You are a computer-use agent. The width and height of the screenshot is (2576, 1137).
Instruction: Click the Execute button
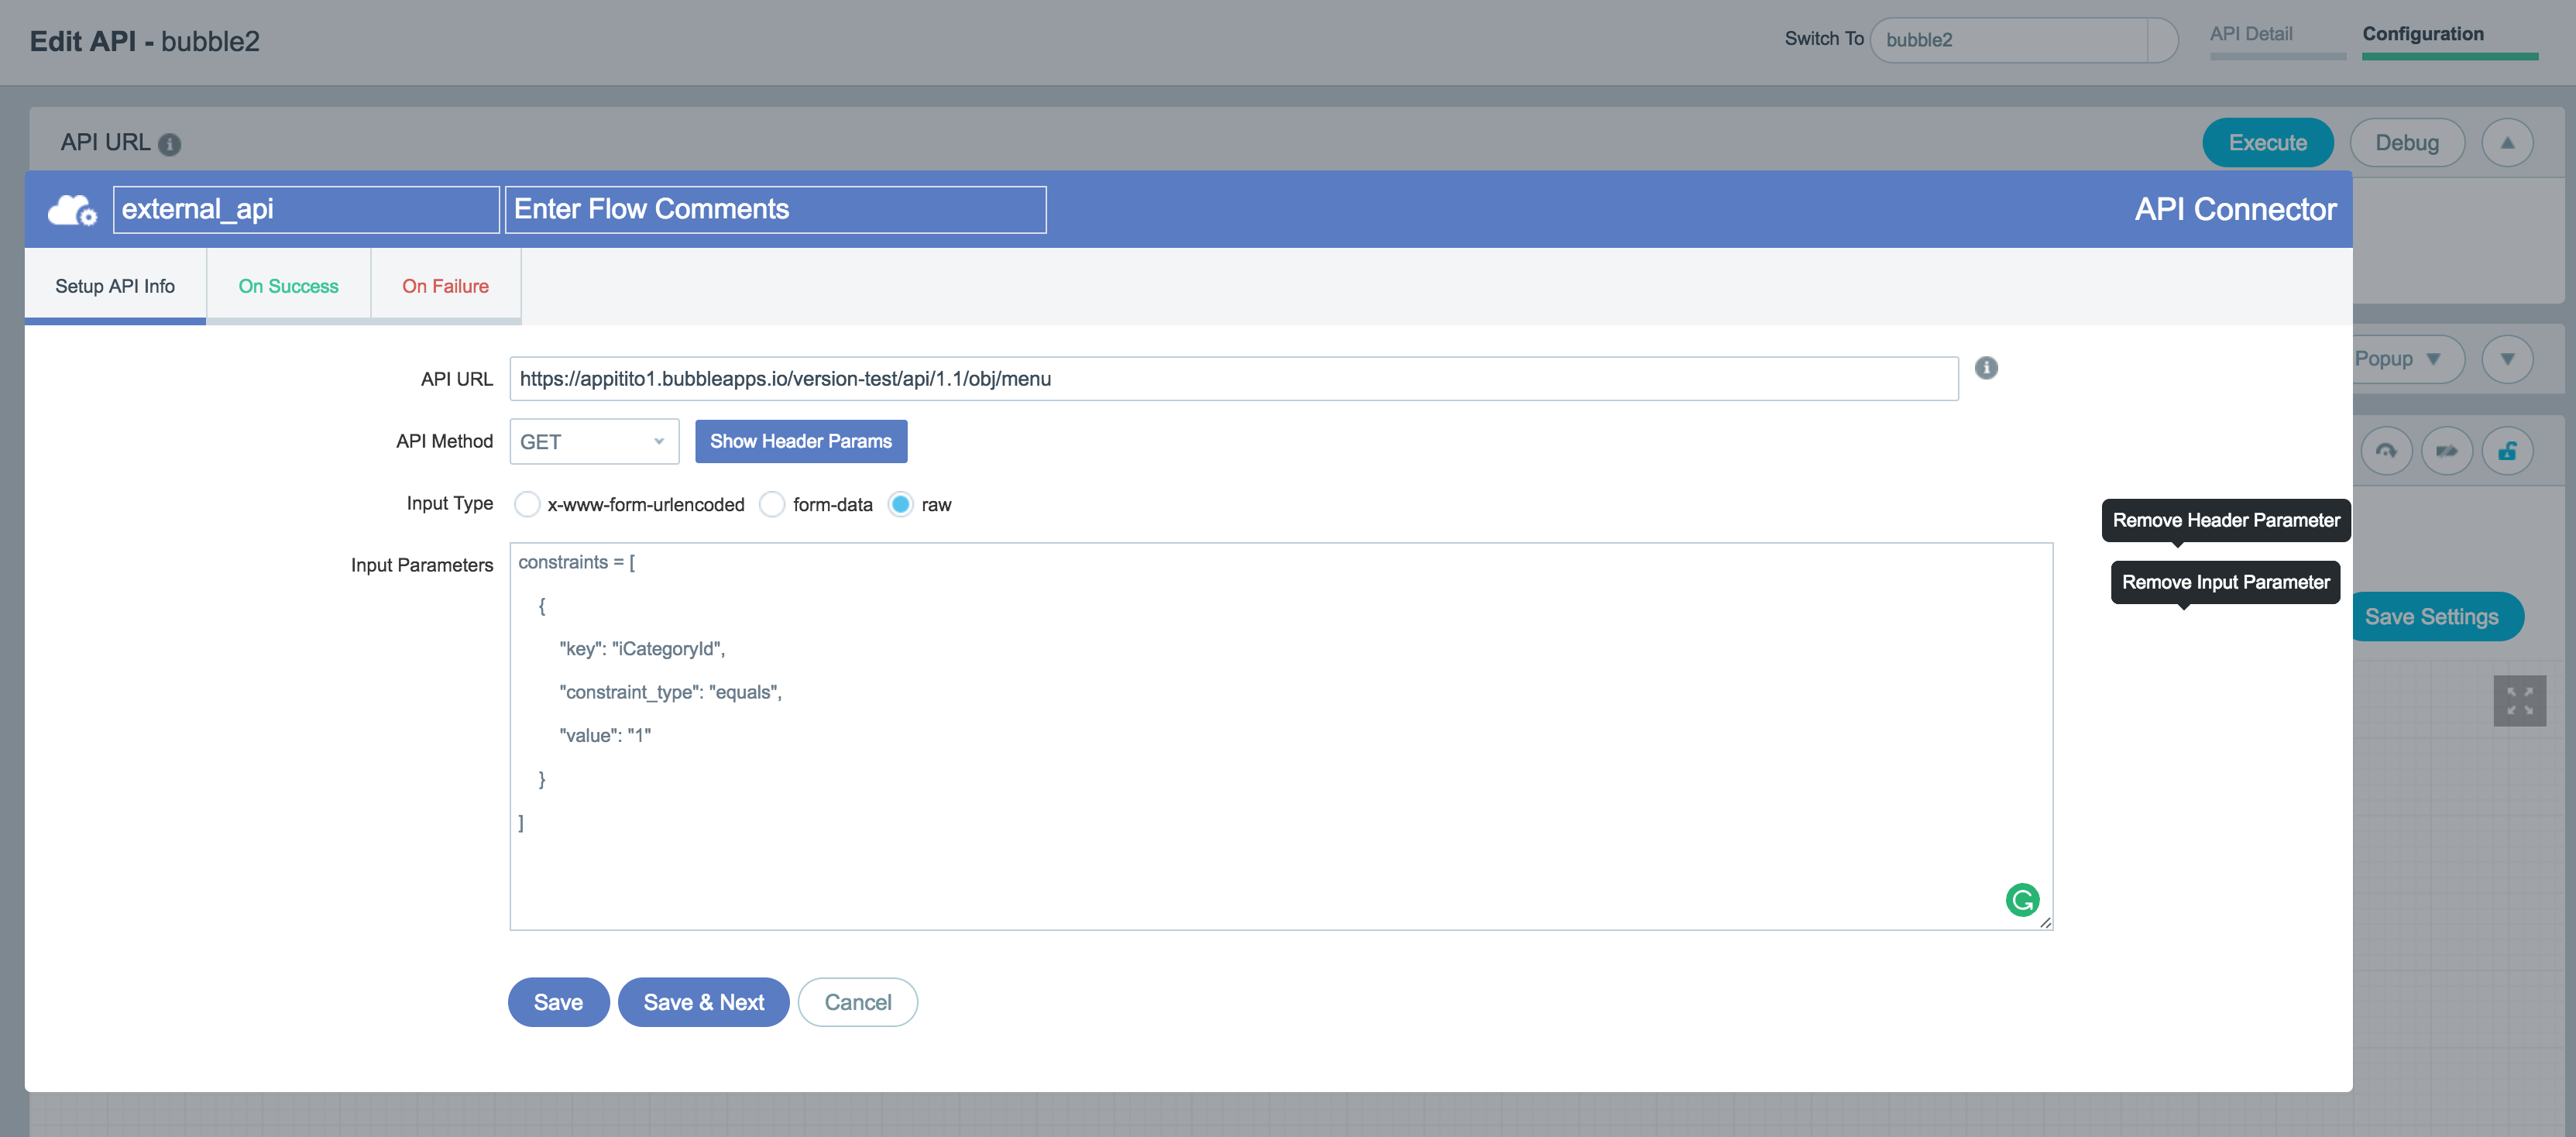click(x=2268, y=143)
